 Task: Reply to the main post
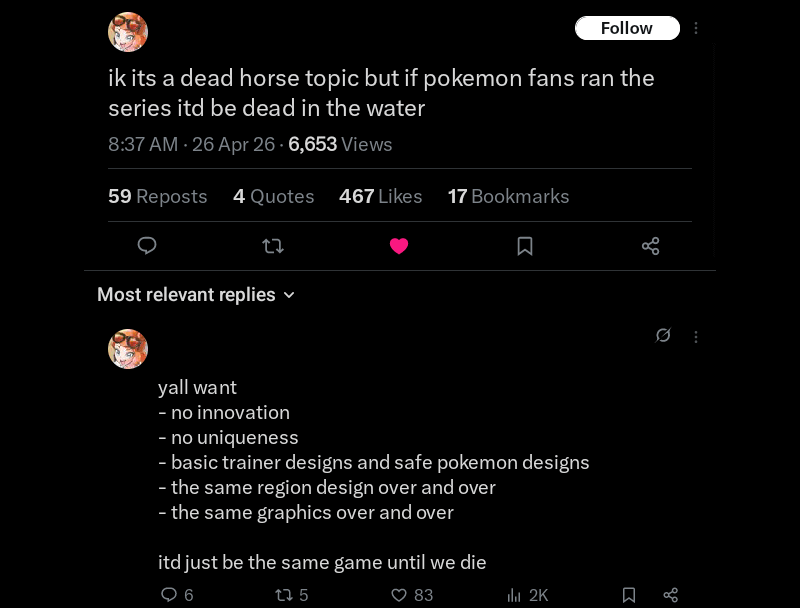click(147, 246)
